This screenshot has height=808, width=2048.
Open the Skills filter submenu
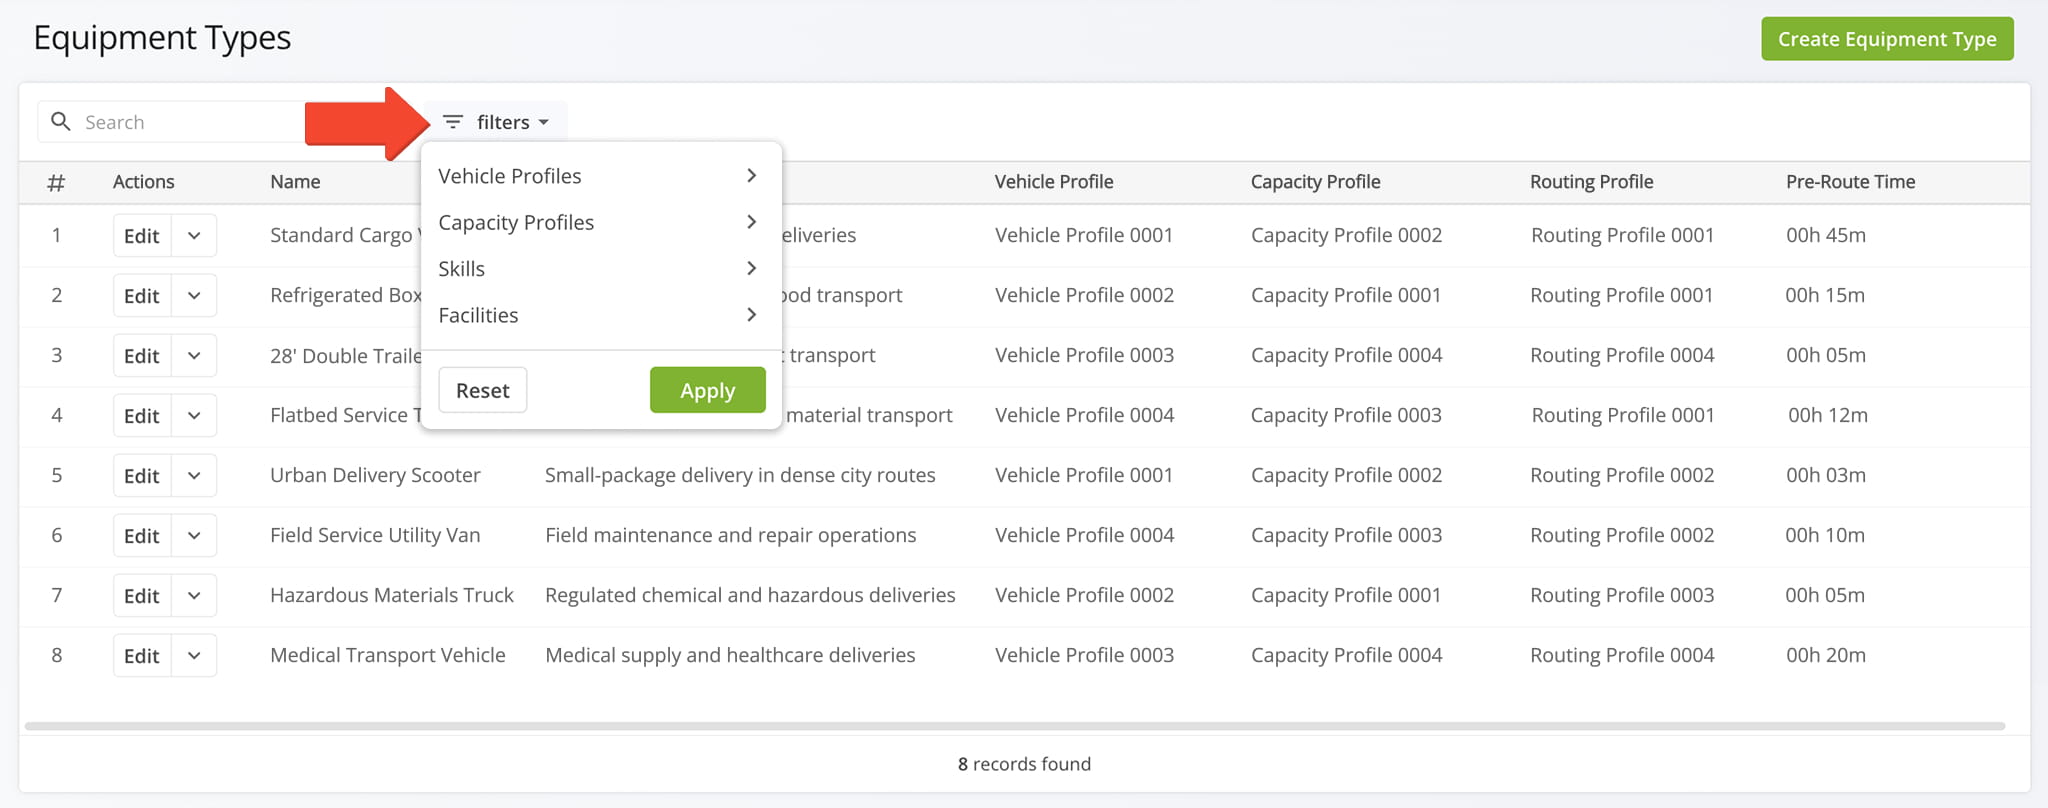pyautogui.click(x=601, y=268)
